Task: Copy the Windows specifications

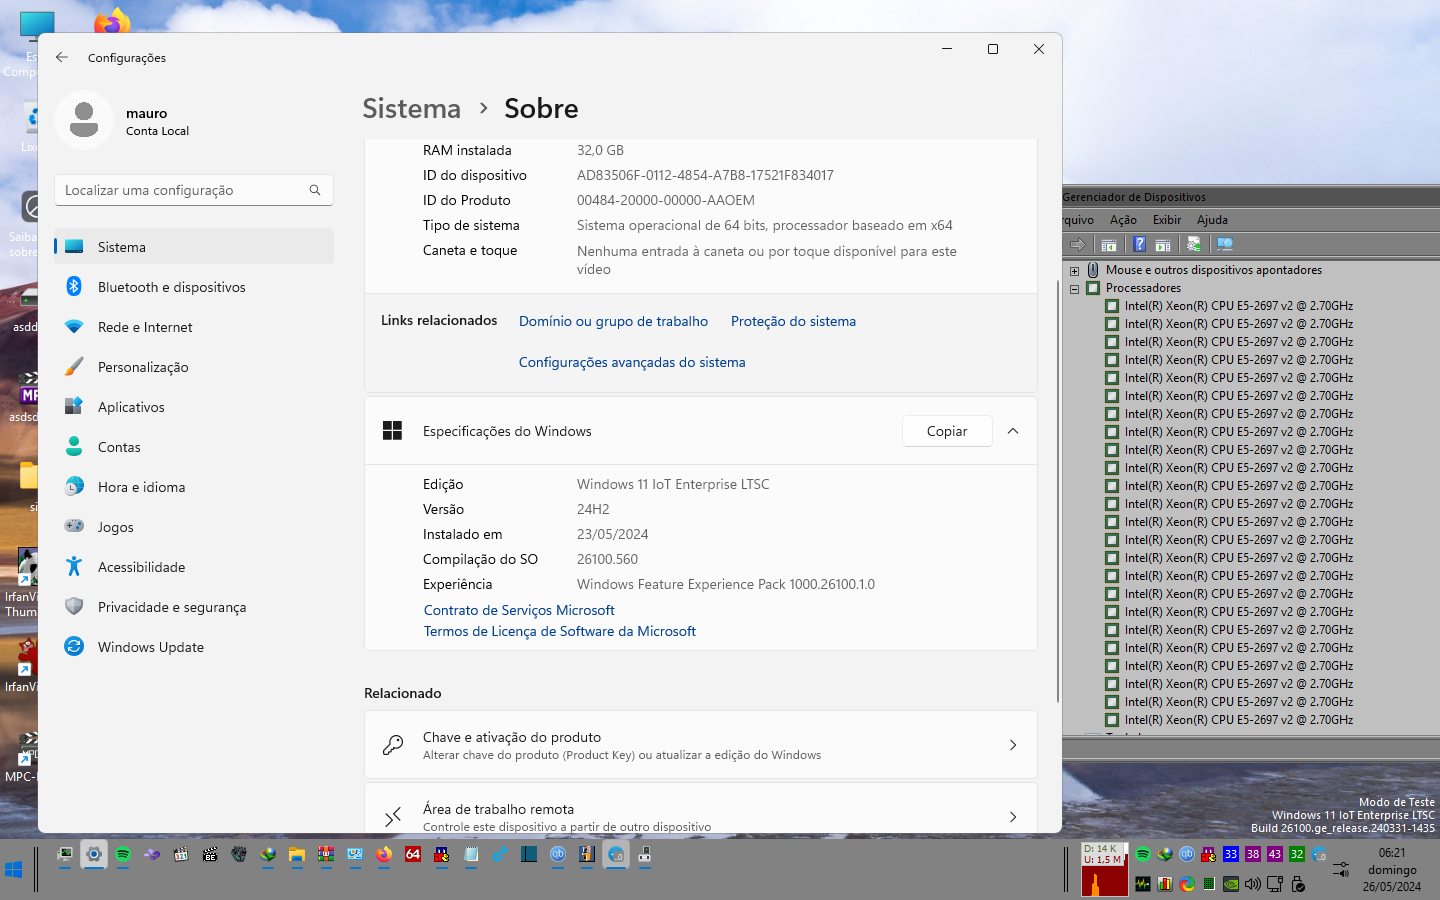Action: (x=947, y=431)
